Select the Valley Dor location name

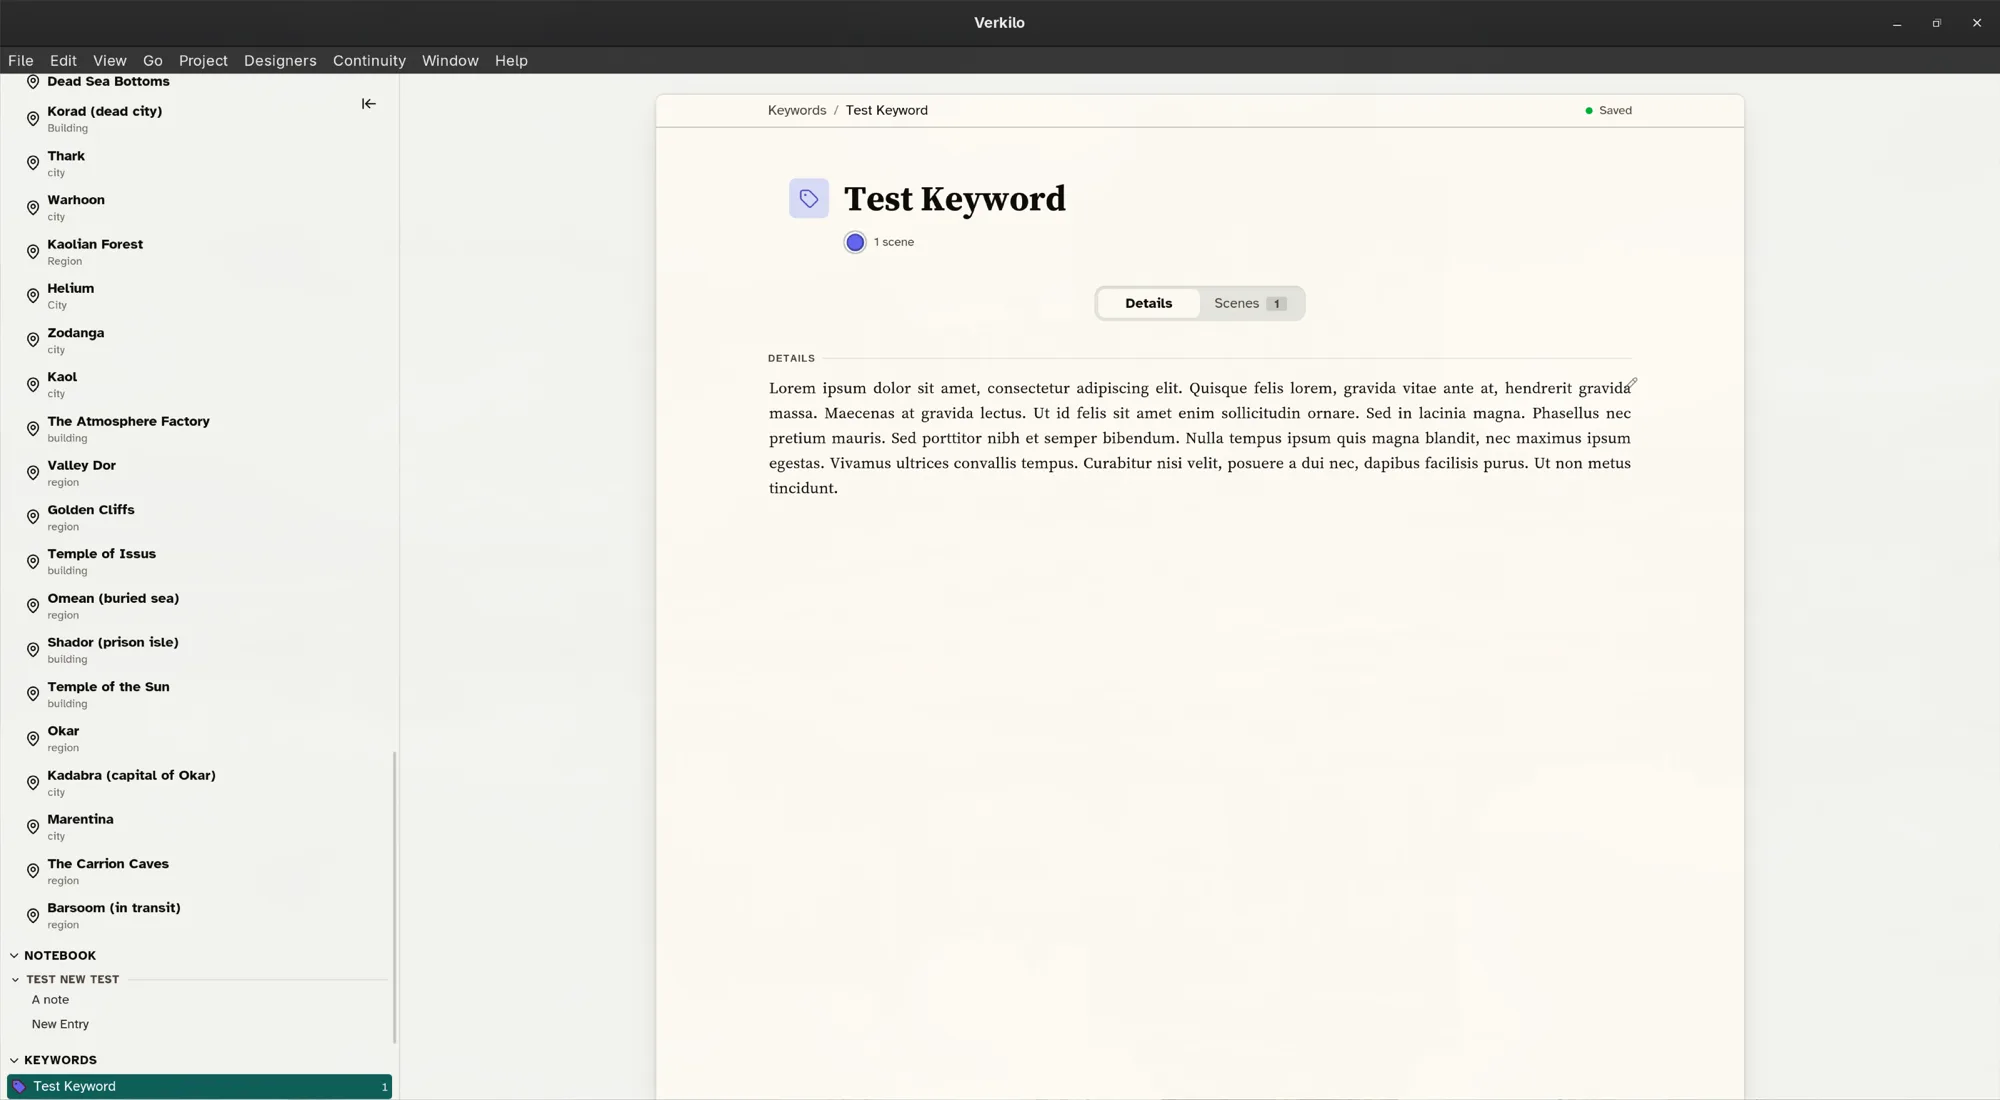[x=82, y=466]
